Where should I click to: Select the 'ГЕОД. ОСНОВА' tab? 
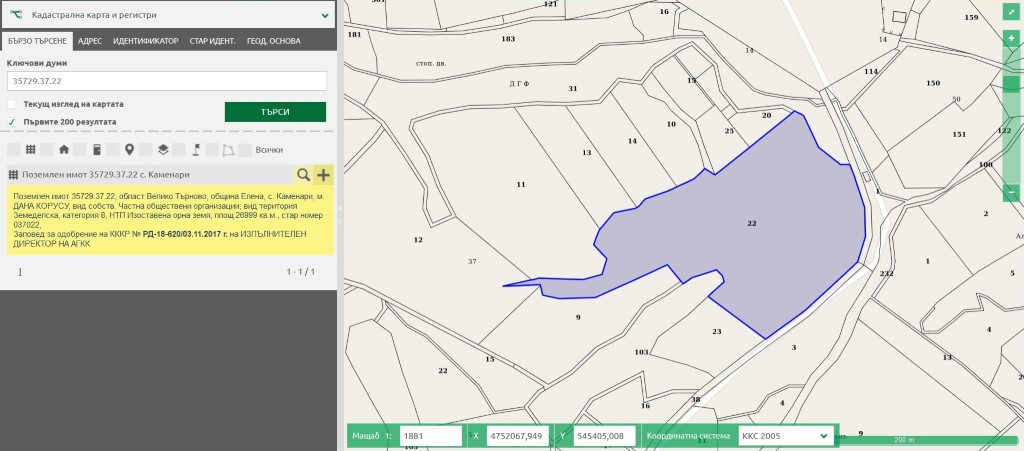click(274, 41)
